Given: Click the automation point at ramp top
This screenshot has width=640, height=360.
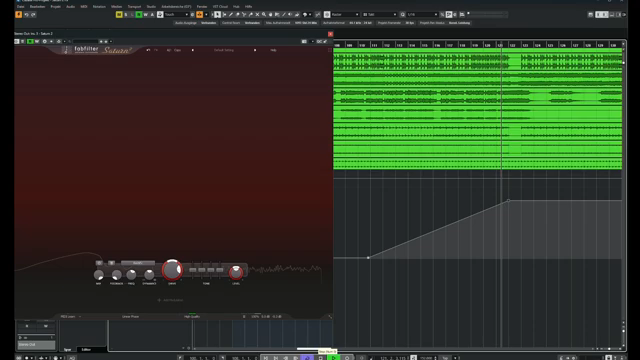Looking at the screenshot, I should point(508,200).
